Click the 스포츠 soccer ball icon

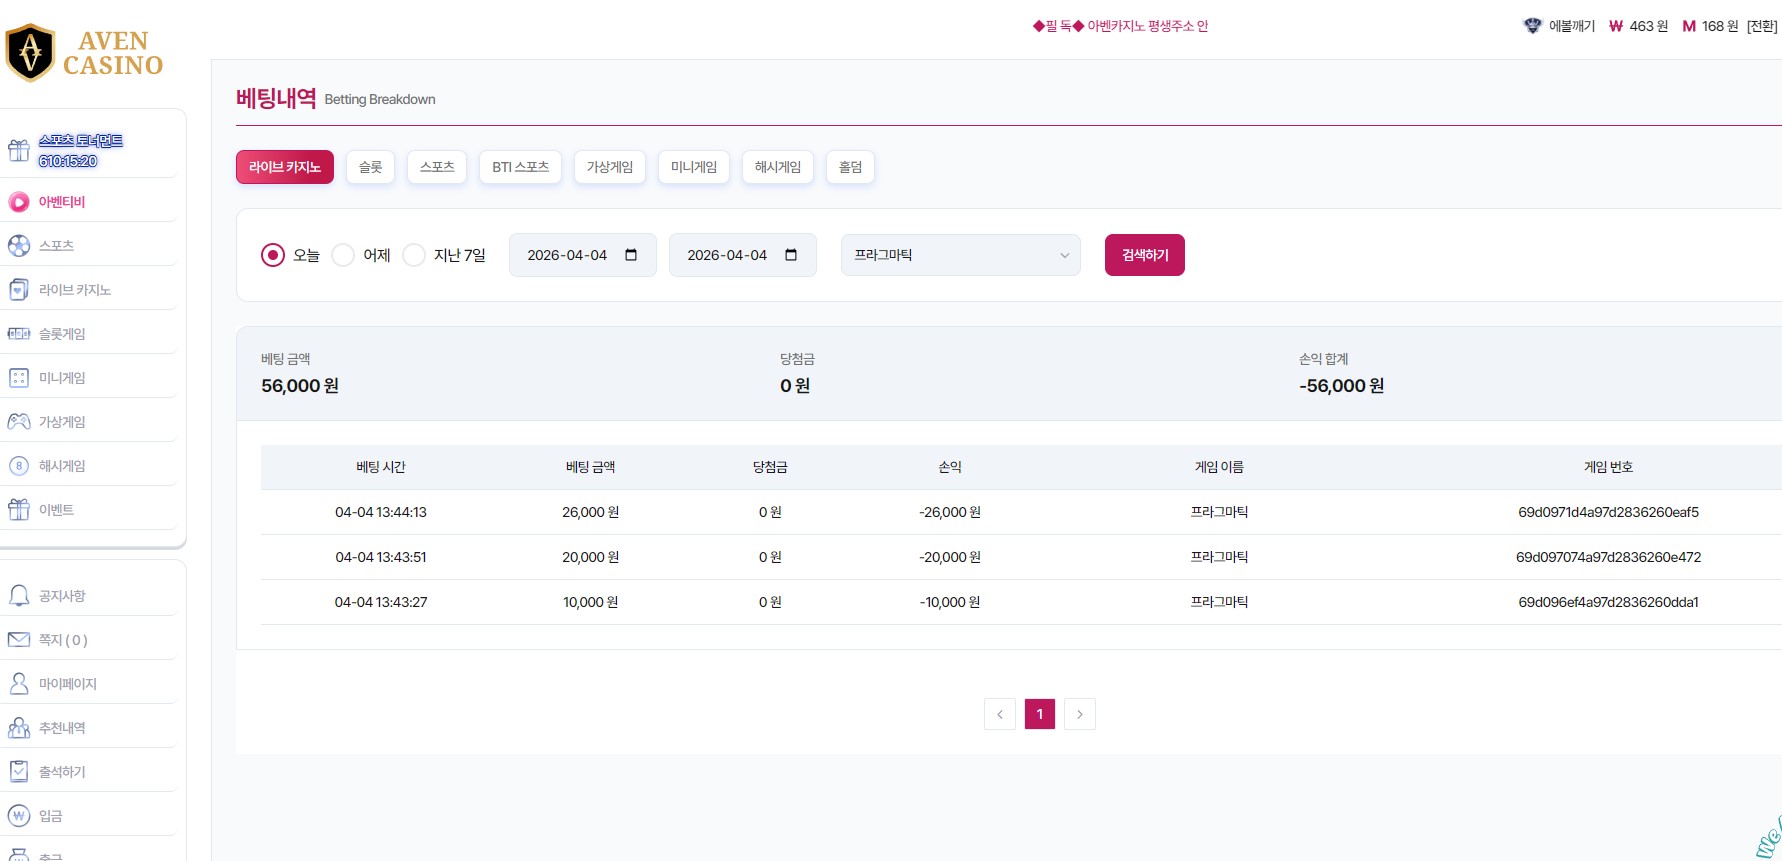click(19, 246)
